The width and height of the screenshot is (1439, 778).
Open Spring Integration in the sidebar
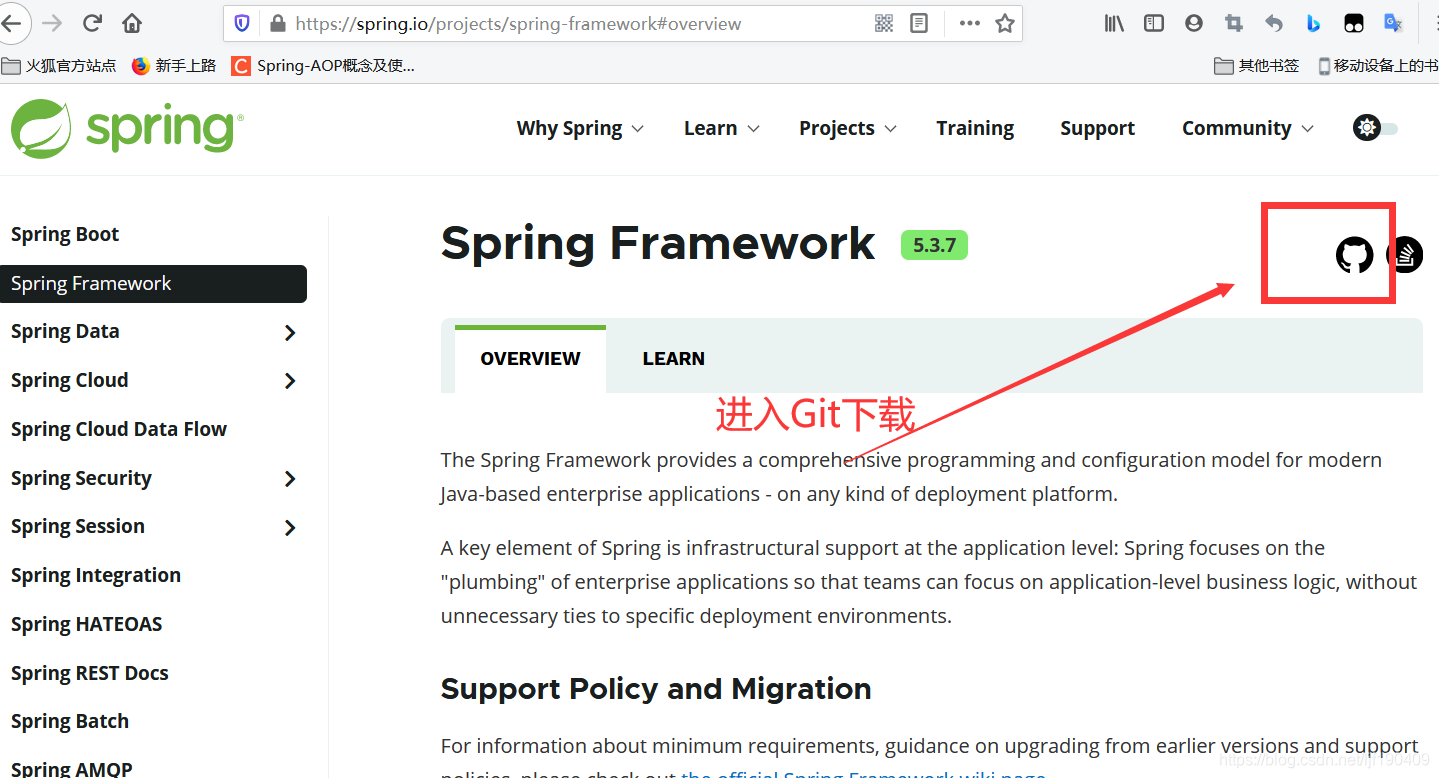pyautogui.click(x=96, y=576)
